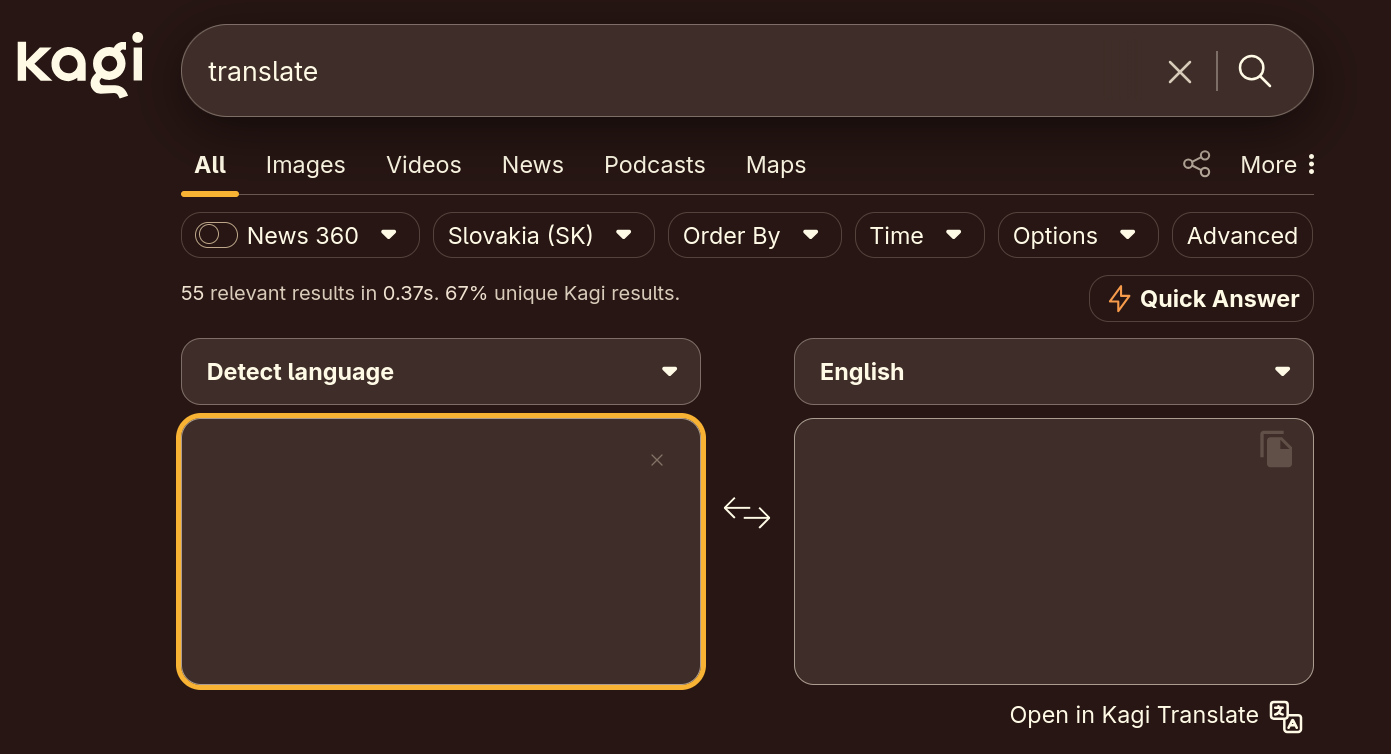Expand the News 360 dropdown arrow
The image size is (1391, 754).
click(x=389, y=235)
